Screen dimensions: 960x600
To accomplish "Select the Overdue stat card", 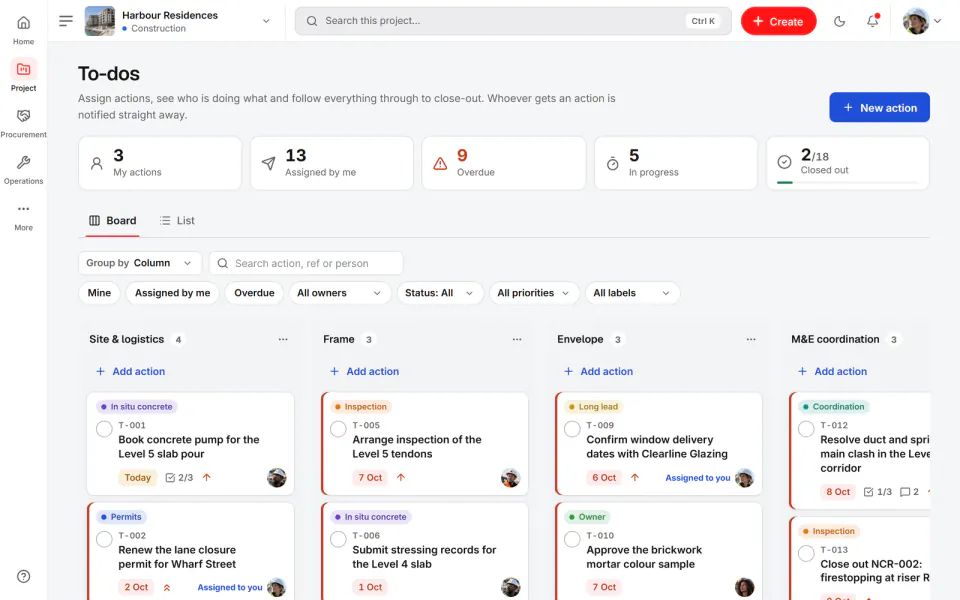I will point(504,163).
